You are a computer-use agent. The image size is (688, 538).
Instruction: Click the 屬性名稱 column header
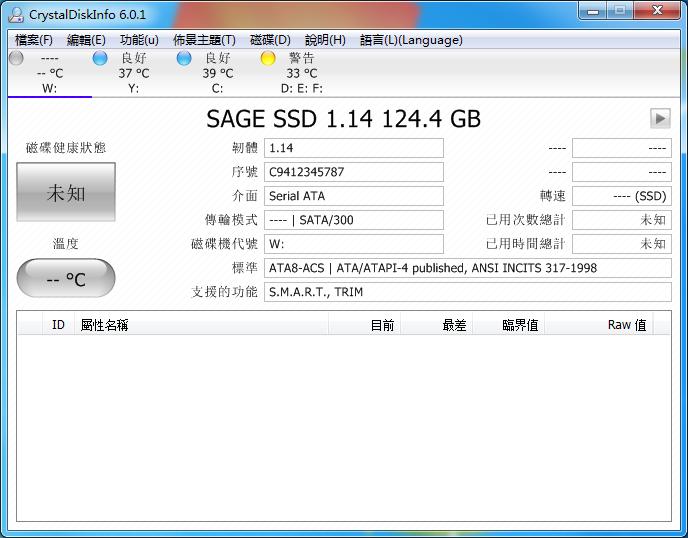click(104, 325)
